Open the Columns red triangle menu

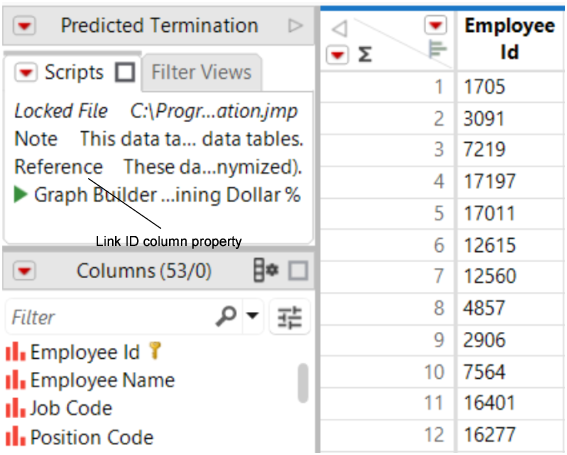(x=24, y=271)
